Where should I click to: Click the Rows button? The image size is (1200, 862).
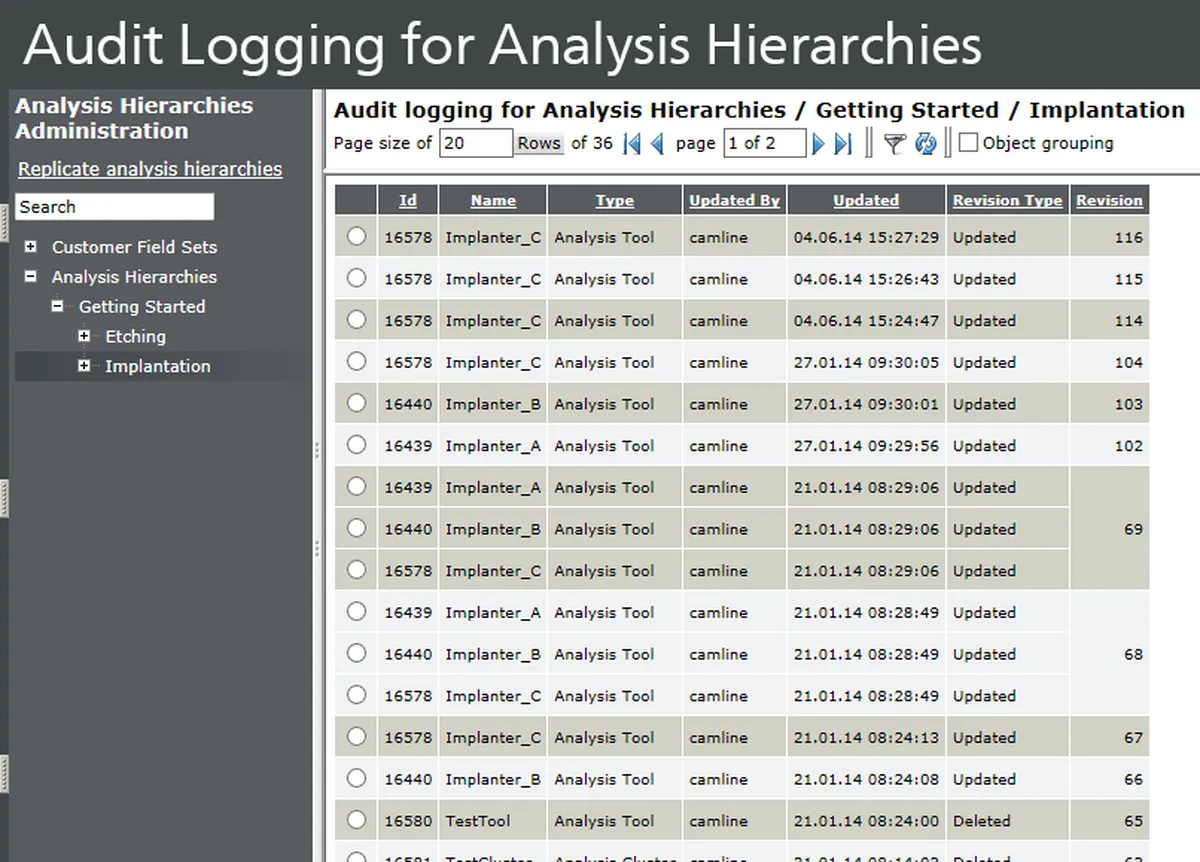538,143
